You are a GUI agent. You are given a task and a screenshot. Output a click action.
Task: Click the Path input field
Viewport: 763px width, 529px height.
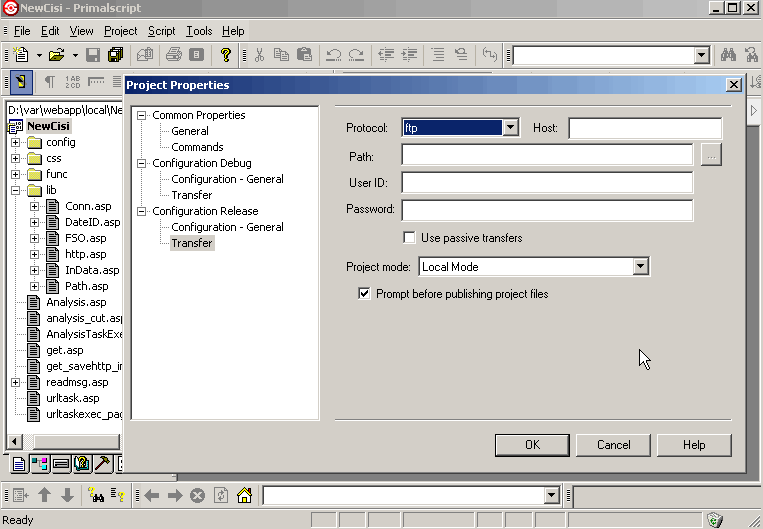click(547, 155)
